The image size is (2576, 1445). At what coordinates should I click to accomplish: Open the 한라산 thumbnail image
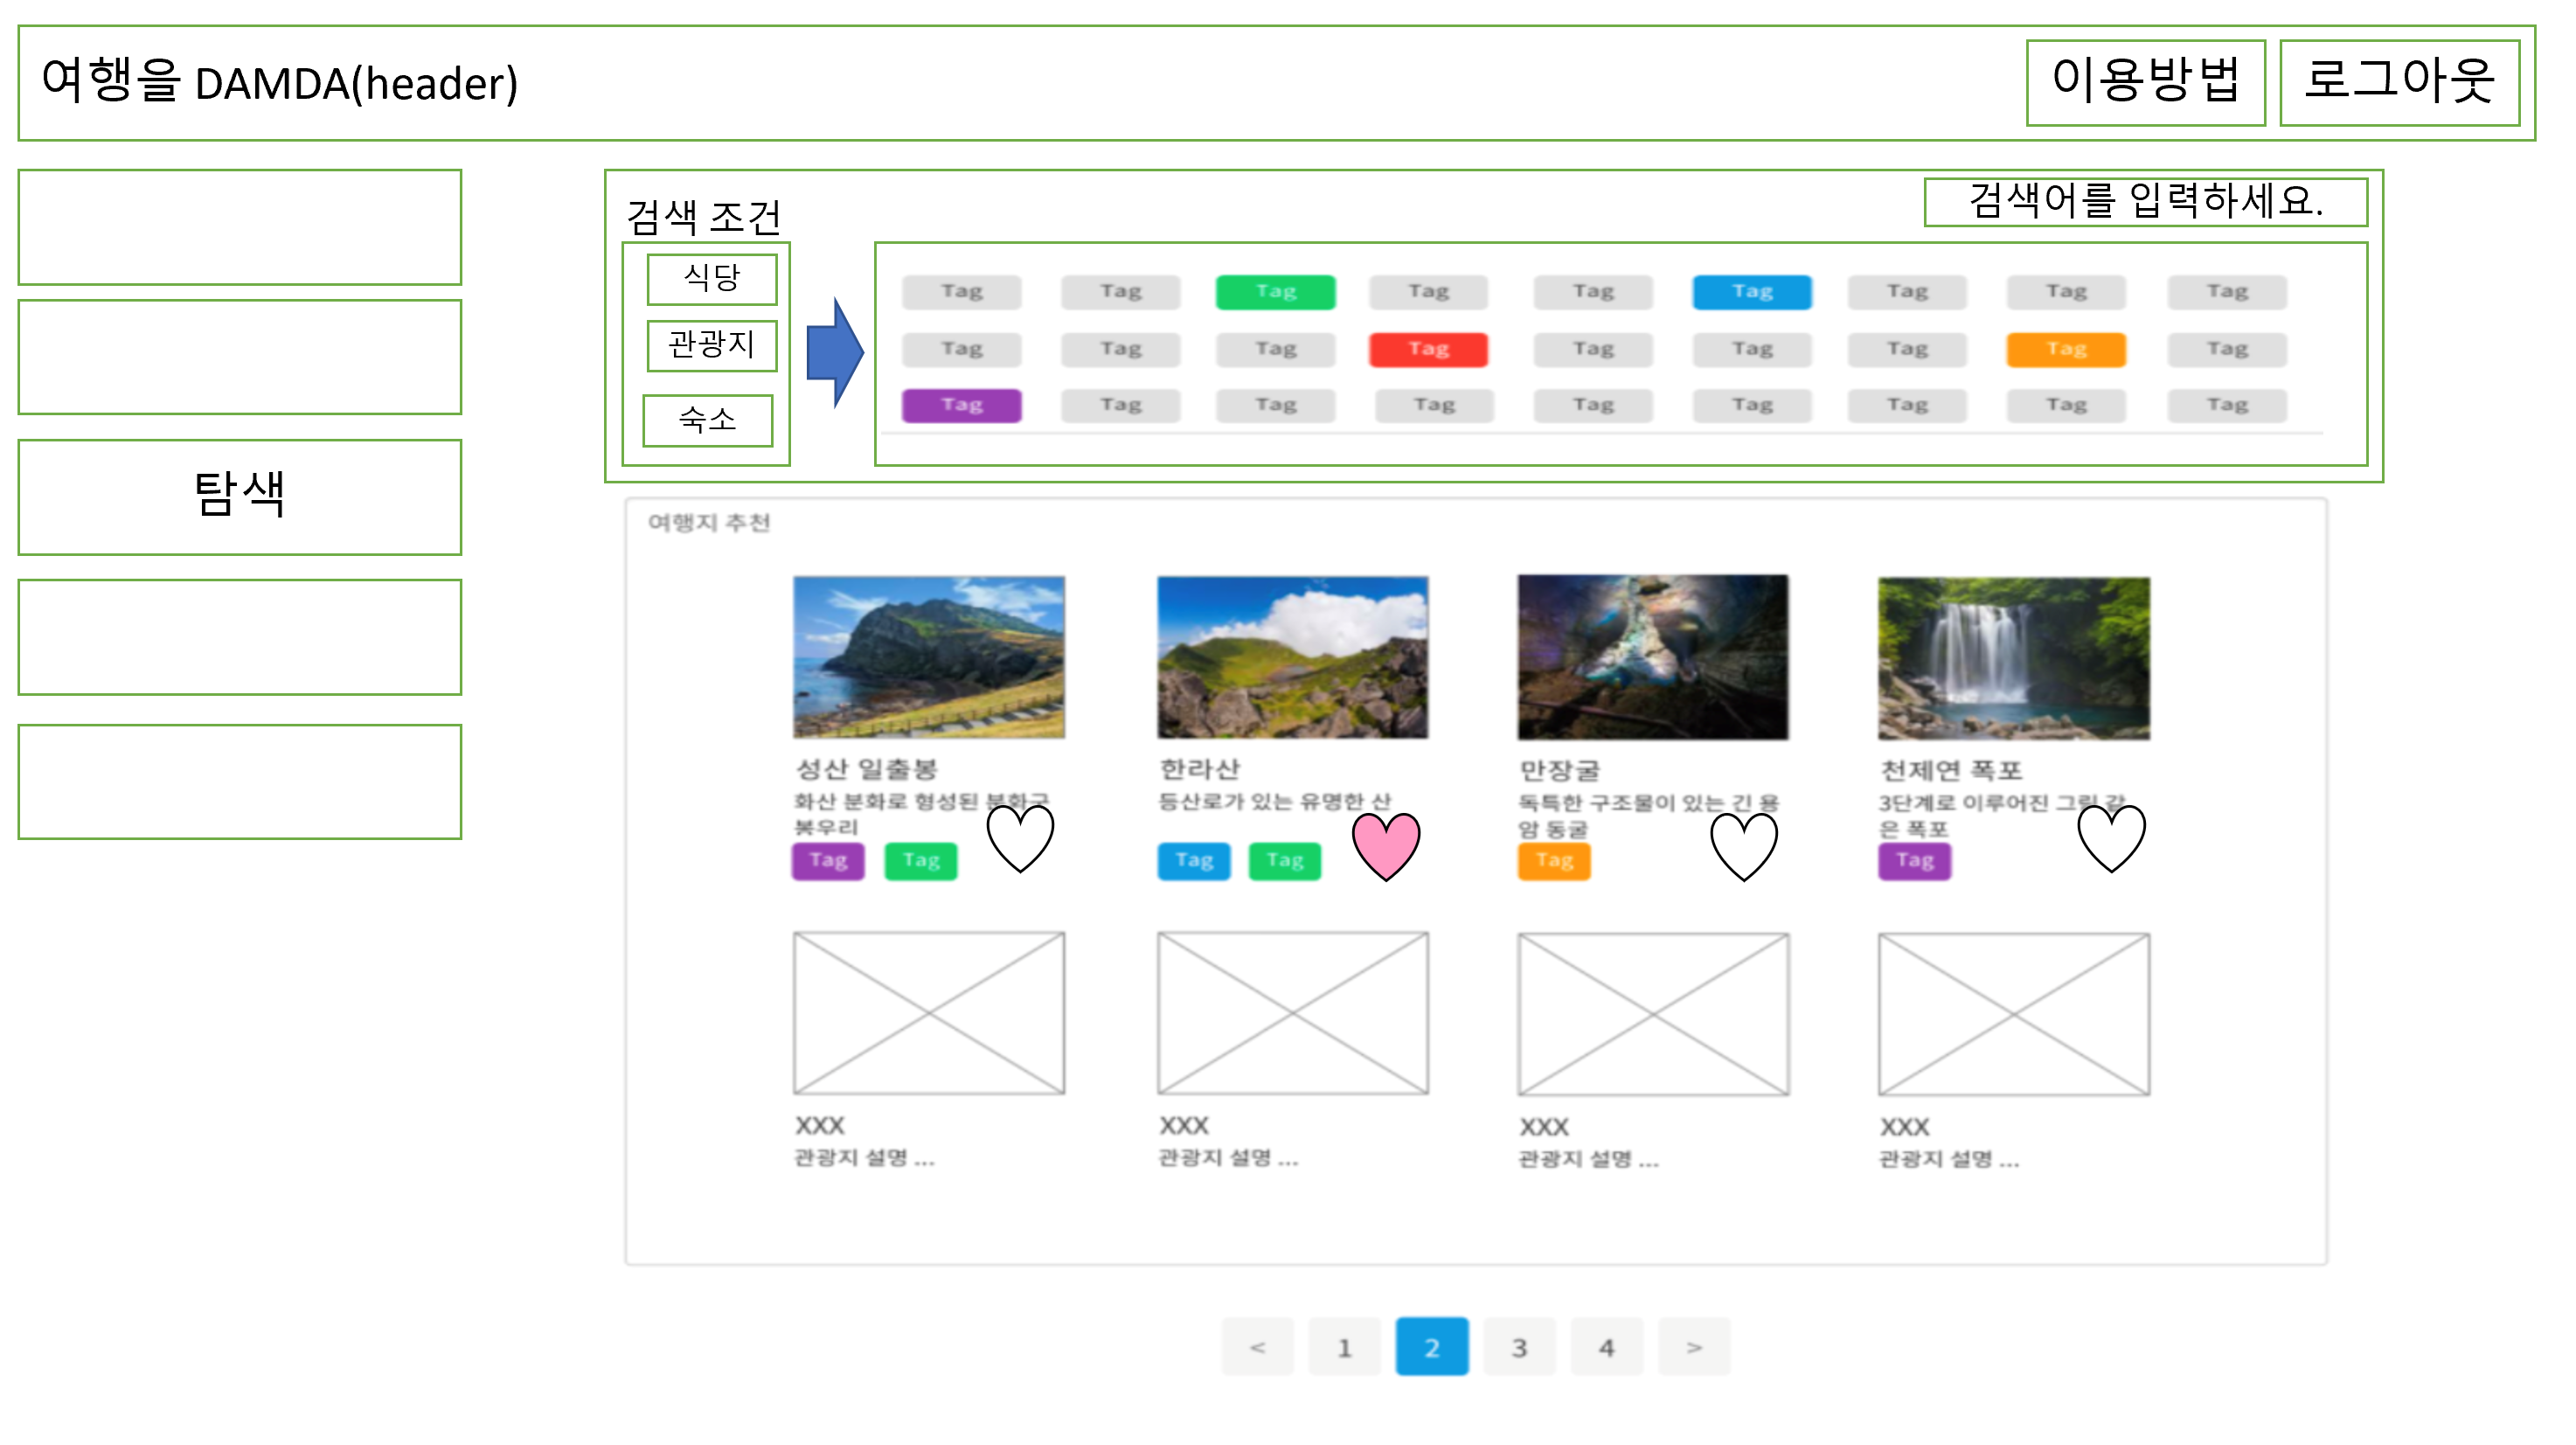(1292, 657)
